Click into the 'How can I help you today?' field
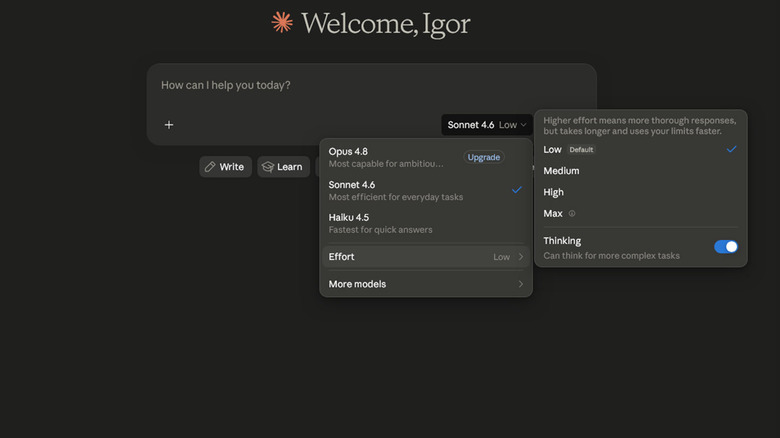Image resolution: width=780 pixels, height=438 pixels. point(372,86)
